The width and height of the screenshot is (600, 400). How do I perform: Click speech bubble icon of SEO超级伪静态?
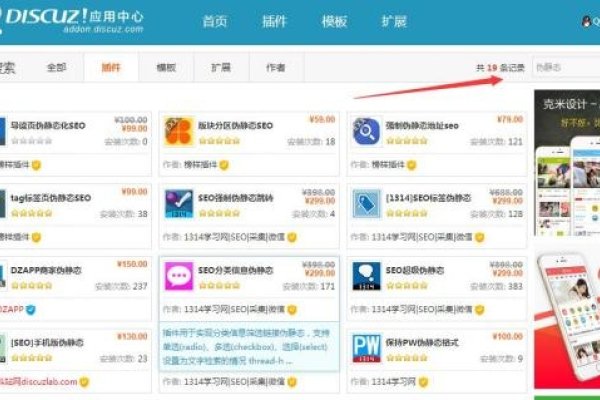(x=366, y=276)
